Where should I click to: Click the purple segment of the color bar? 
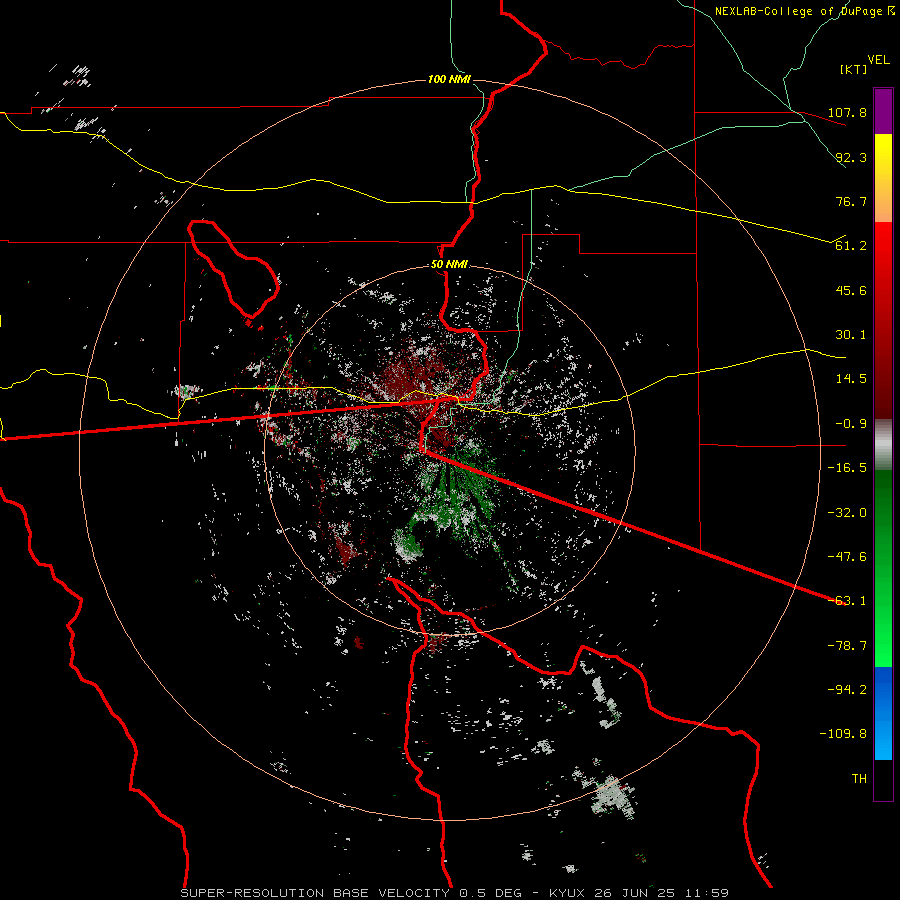point(883,111)
